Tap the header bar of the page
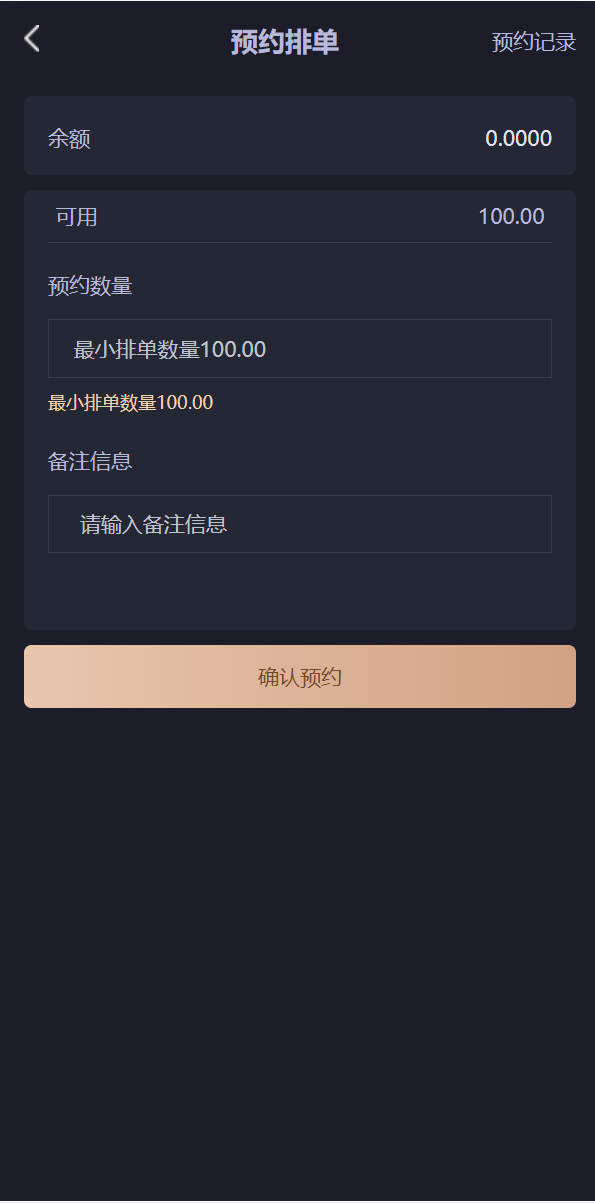The image size is (595, 1203). (x=297, y=42)
